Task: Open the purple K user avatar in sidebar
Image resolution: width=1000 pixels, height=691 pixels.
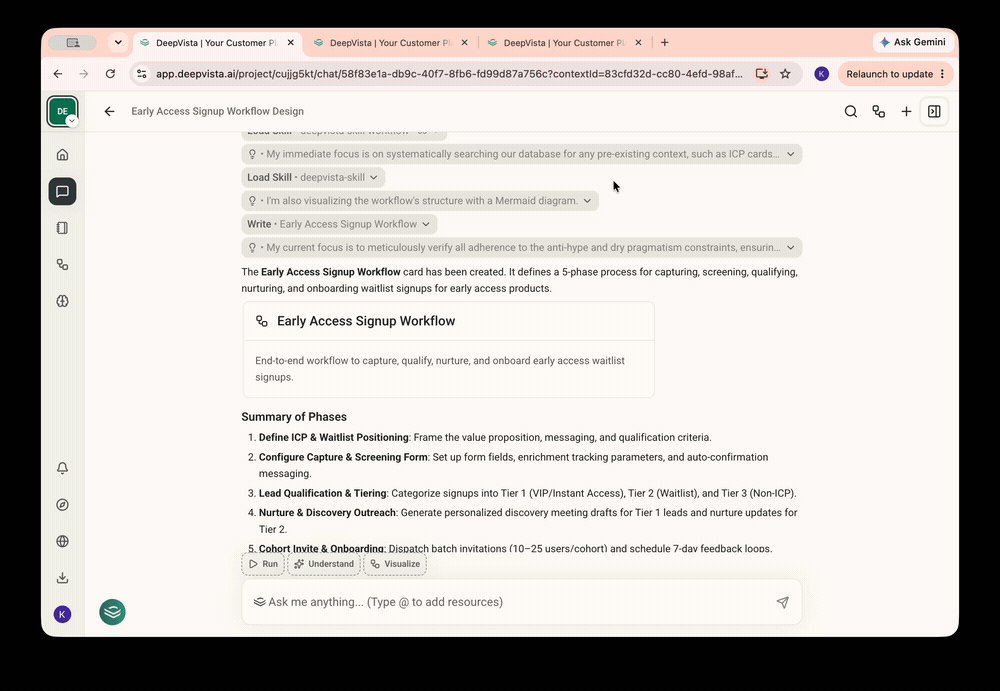Action: [x=62, y=614]
